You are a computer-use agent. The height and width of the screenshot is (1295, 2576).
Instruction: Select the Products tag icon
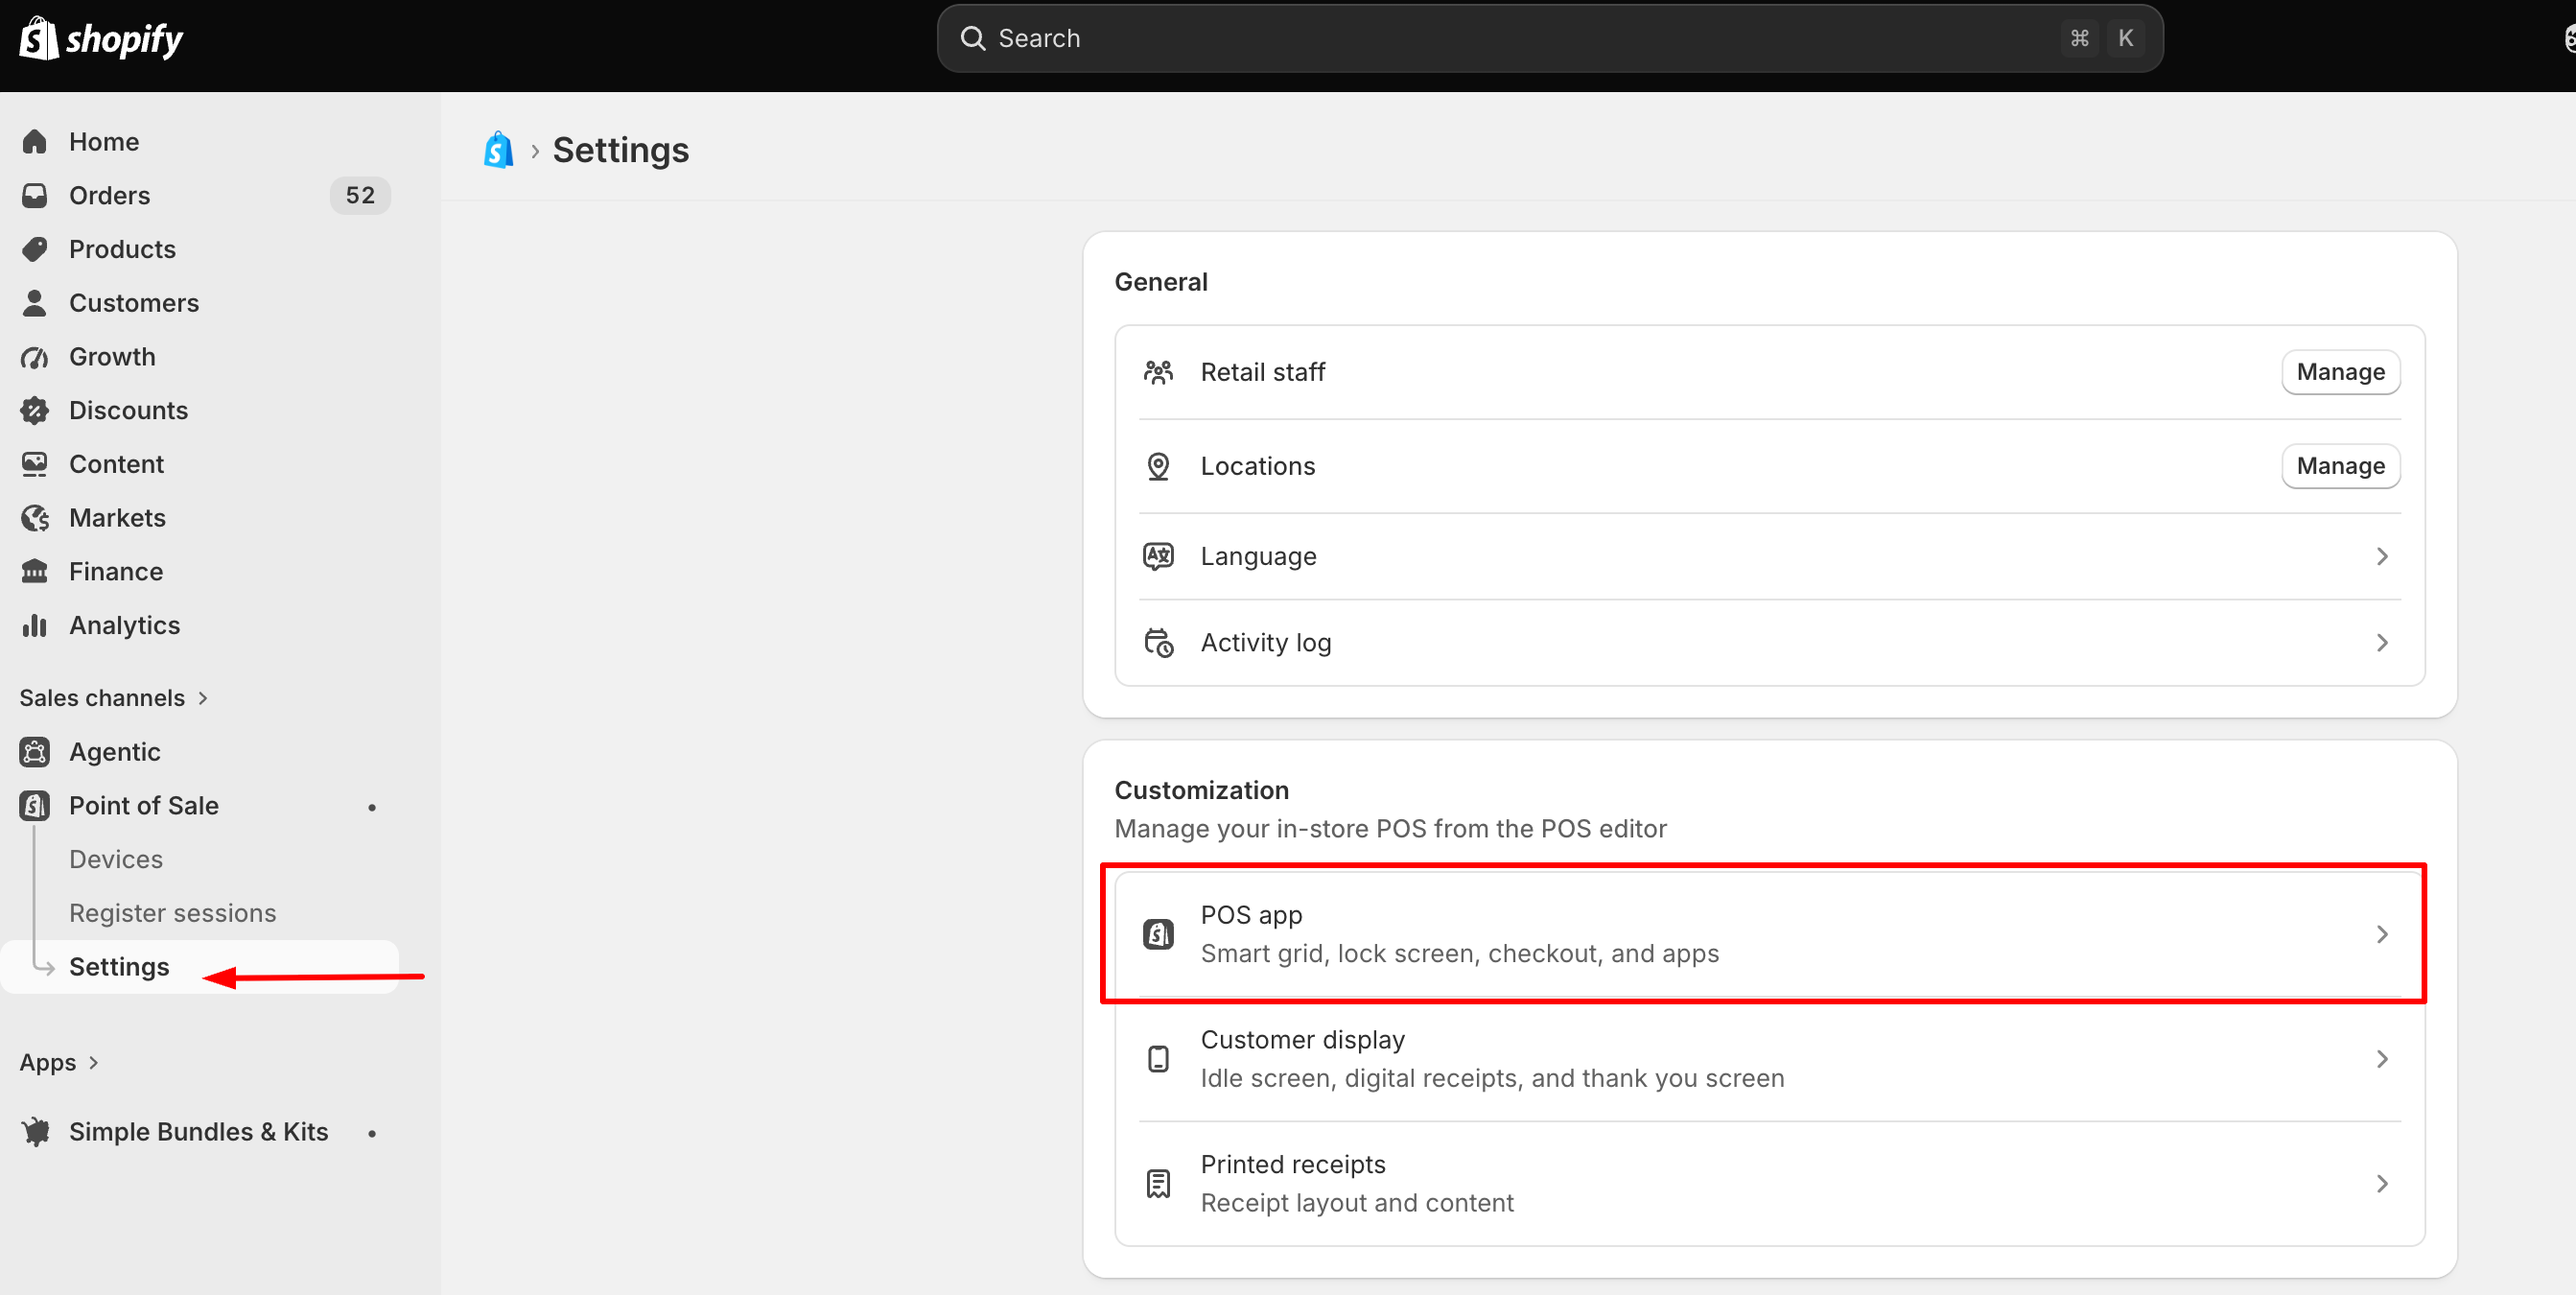(35, 249)
